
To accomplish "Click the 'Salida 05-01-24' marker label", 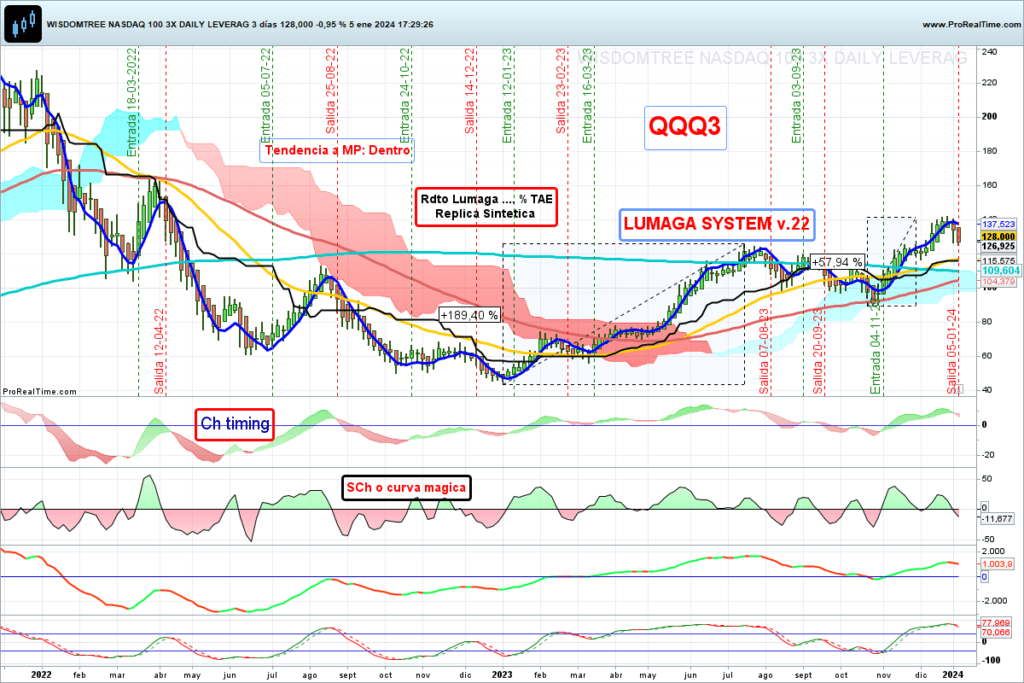I will 953,351.
